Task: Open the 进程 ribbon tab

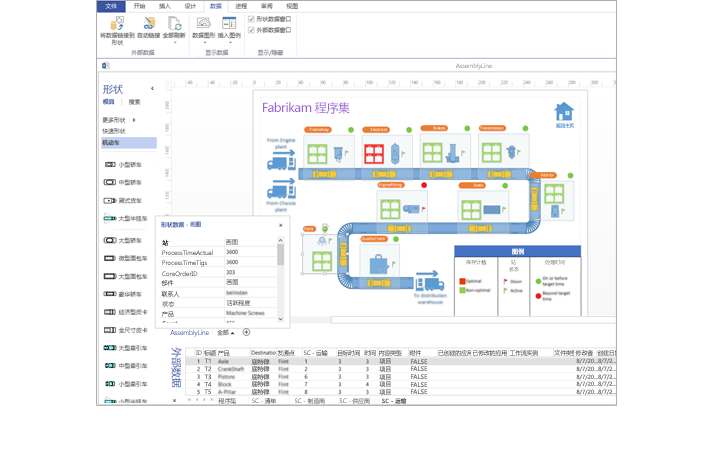Action: 241,6
